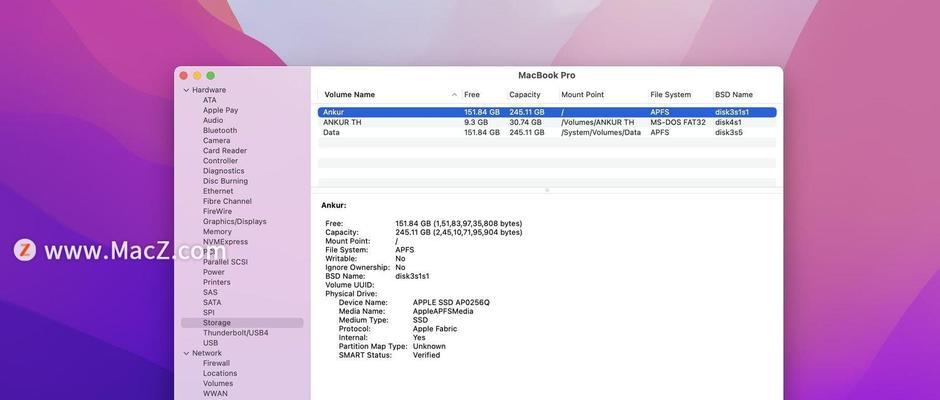Select Audio in the sidebar
Image resolution: width=940 pixels, height=400 pixels.
point(213,121)
